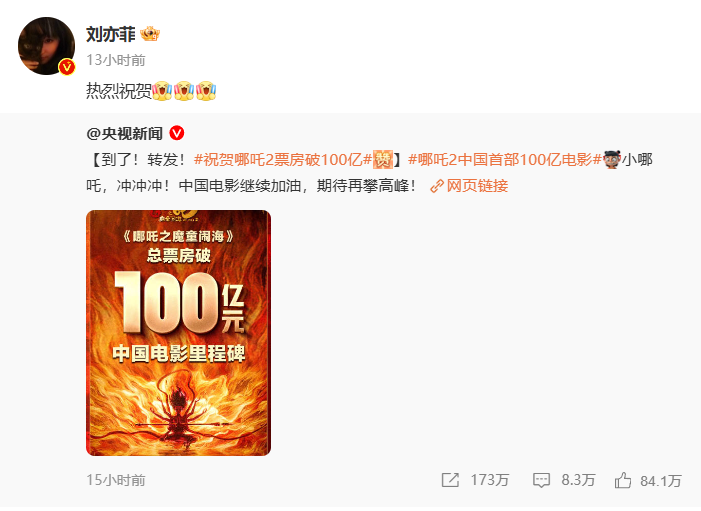Click the crown membership badge beside 刘亦菲
701x511 pixels.
pos(150,34)
